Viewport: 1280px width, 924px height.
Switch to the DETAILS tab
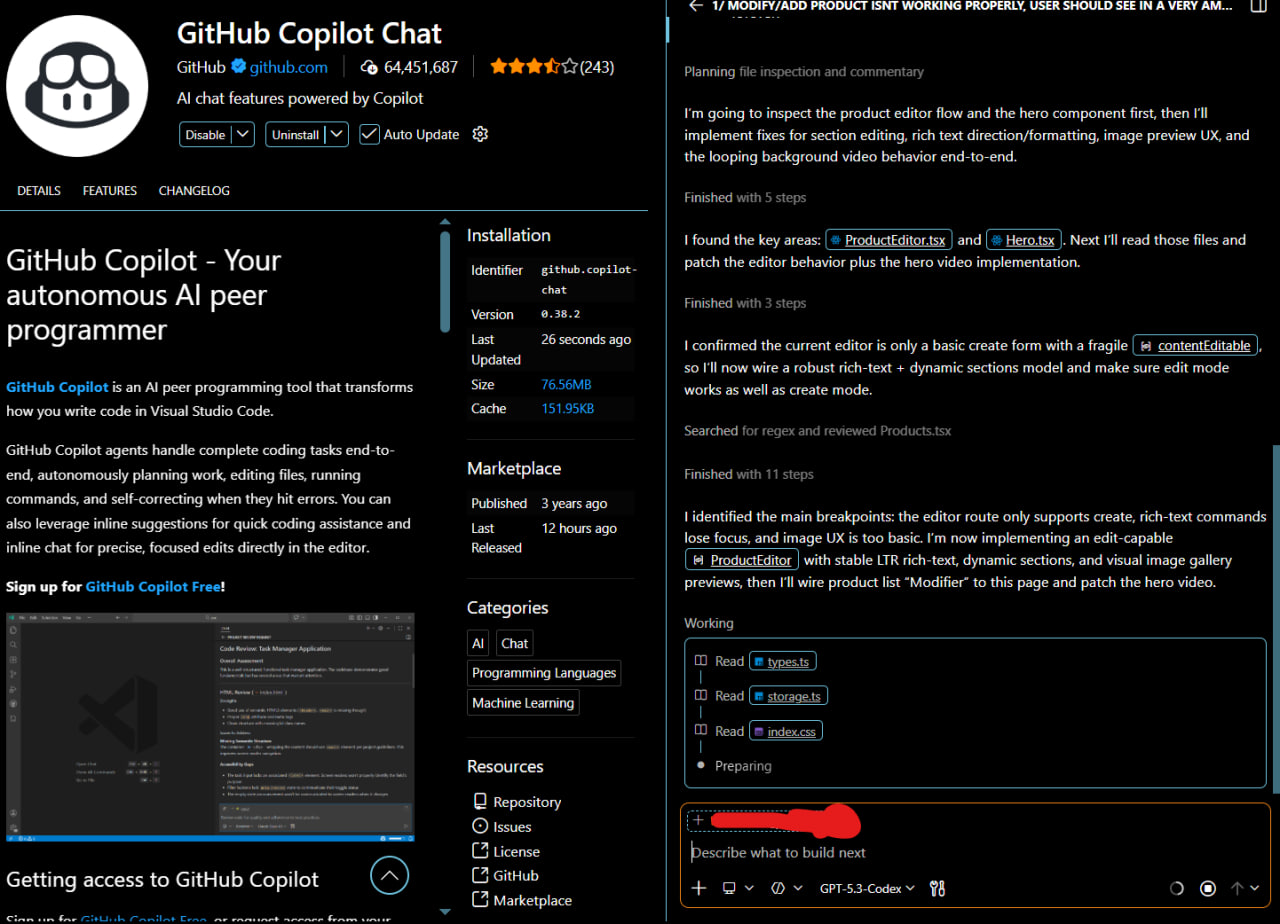pos(39,191)
